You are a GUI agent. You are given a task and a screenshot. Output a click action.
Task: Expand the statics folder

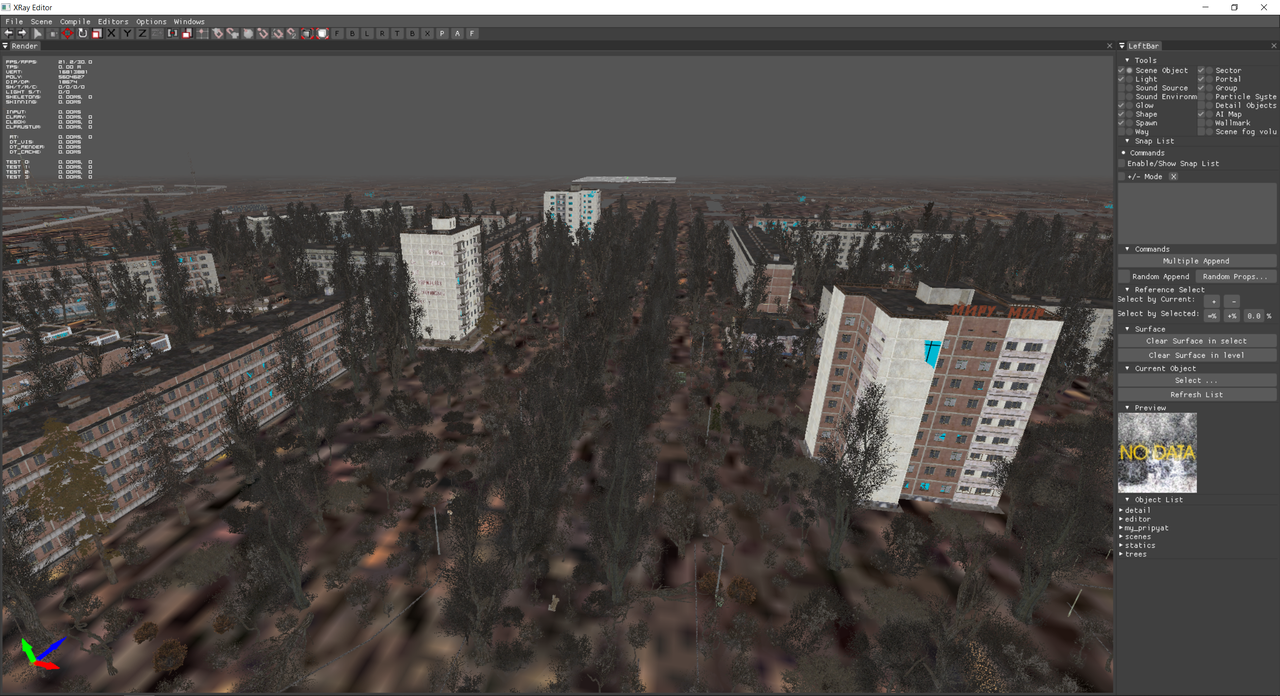pyautogui.click(x=1121, y=546)
